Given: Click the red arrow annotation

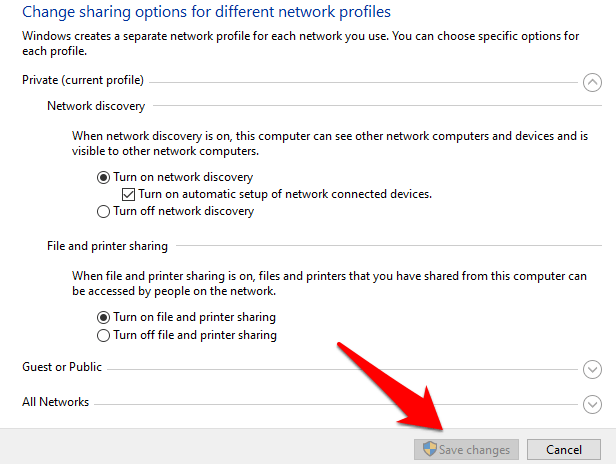Looking at the screenshot, I should pyautogui.click(x=400, y=385).
